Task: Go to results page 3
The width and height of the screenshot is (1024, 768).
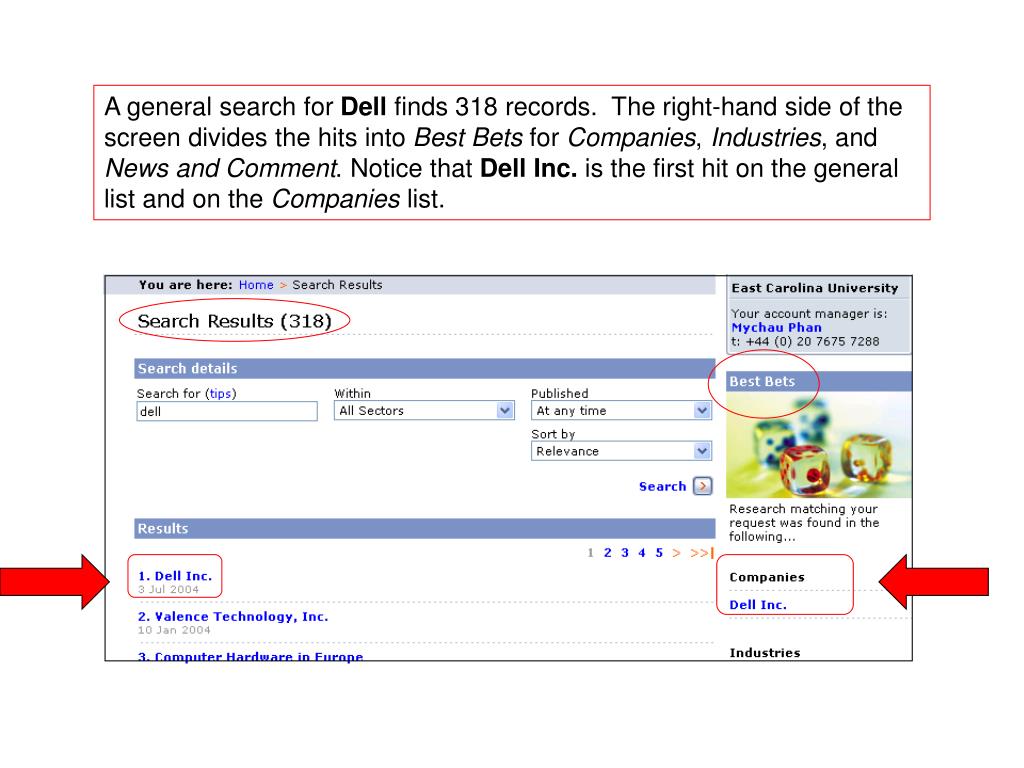Action: (x=624, y=553)
